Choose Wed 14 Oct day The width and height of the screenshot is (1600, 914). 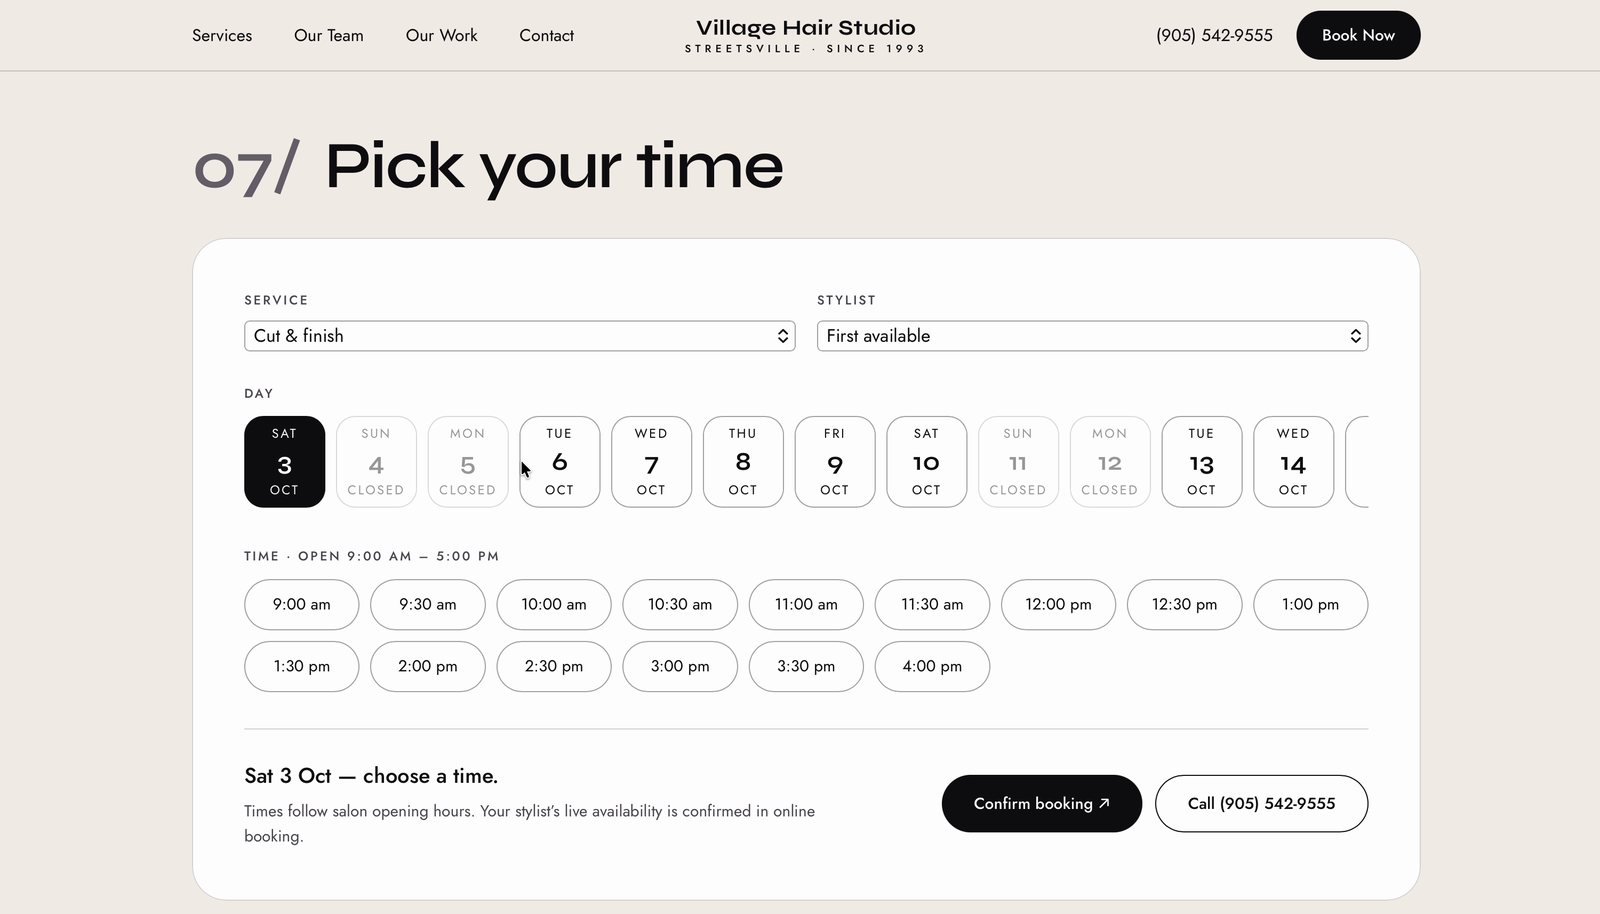pyautogui.click(x=1293, y=462)
